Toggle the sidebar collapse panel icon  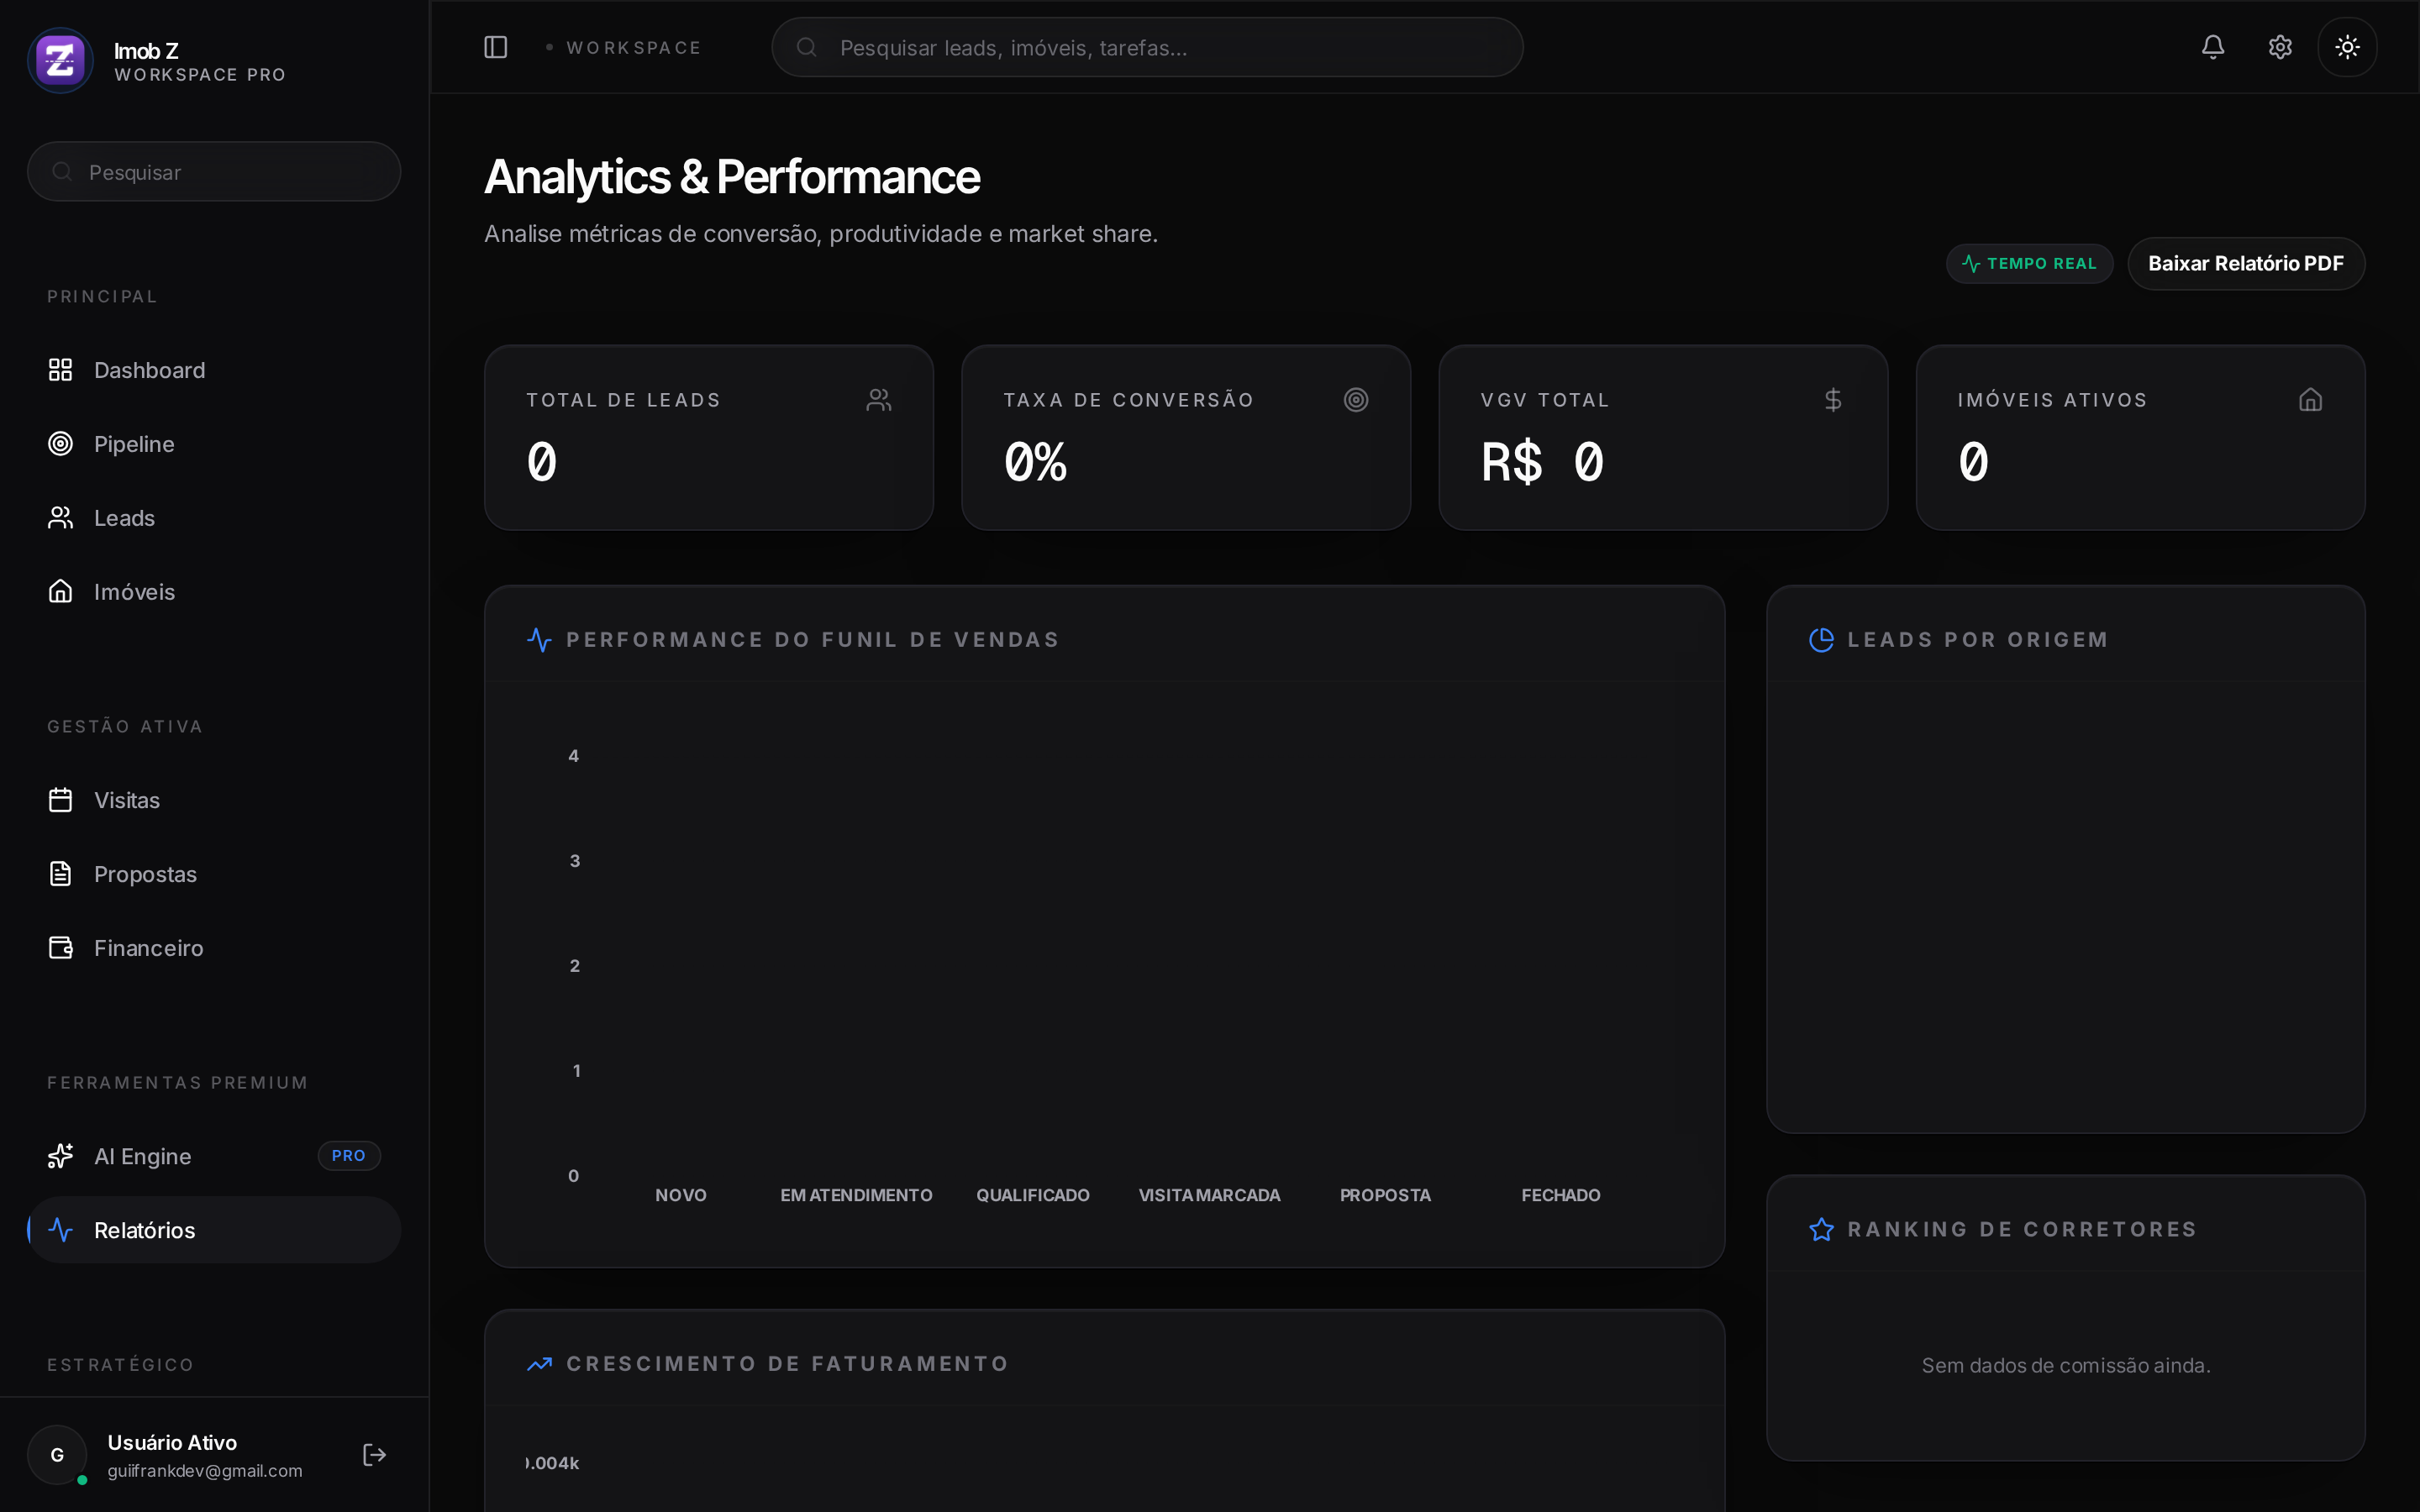click(x=496, y=47)
